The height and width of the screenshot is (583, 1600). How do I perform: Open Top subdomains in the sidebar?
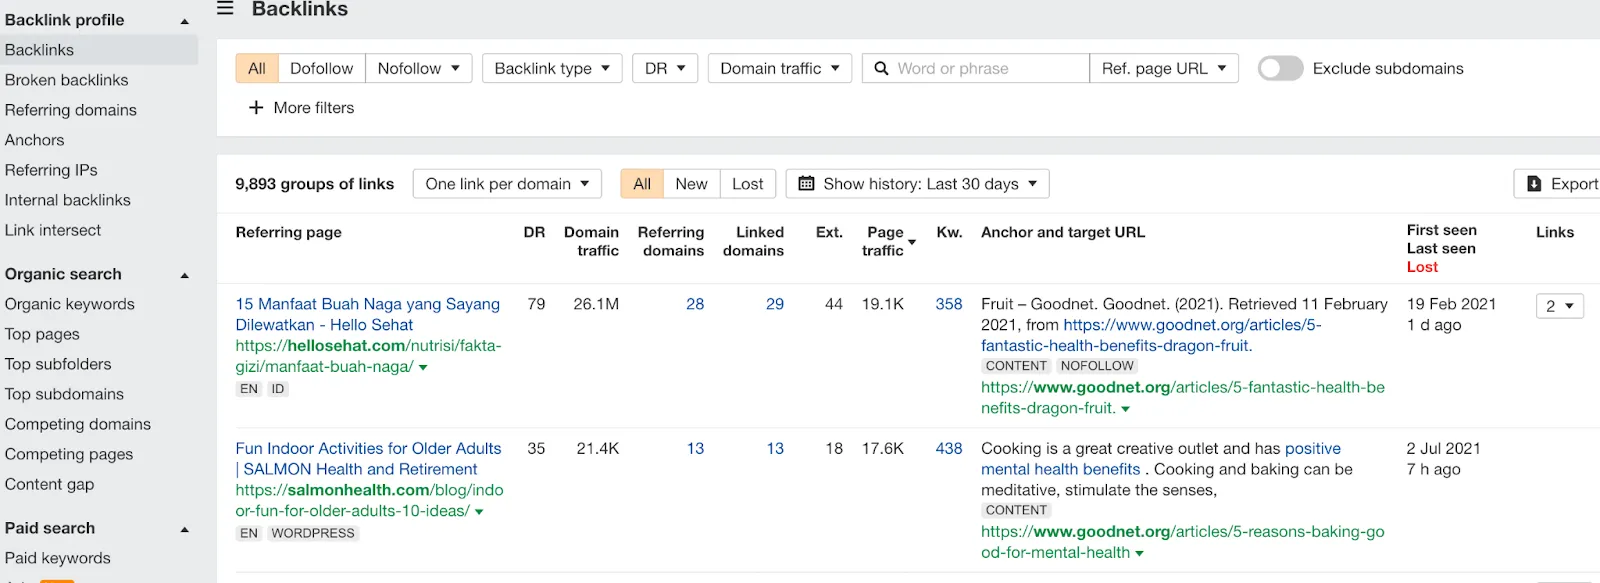64,394
